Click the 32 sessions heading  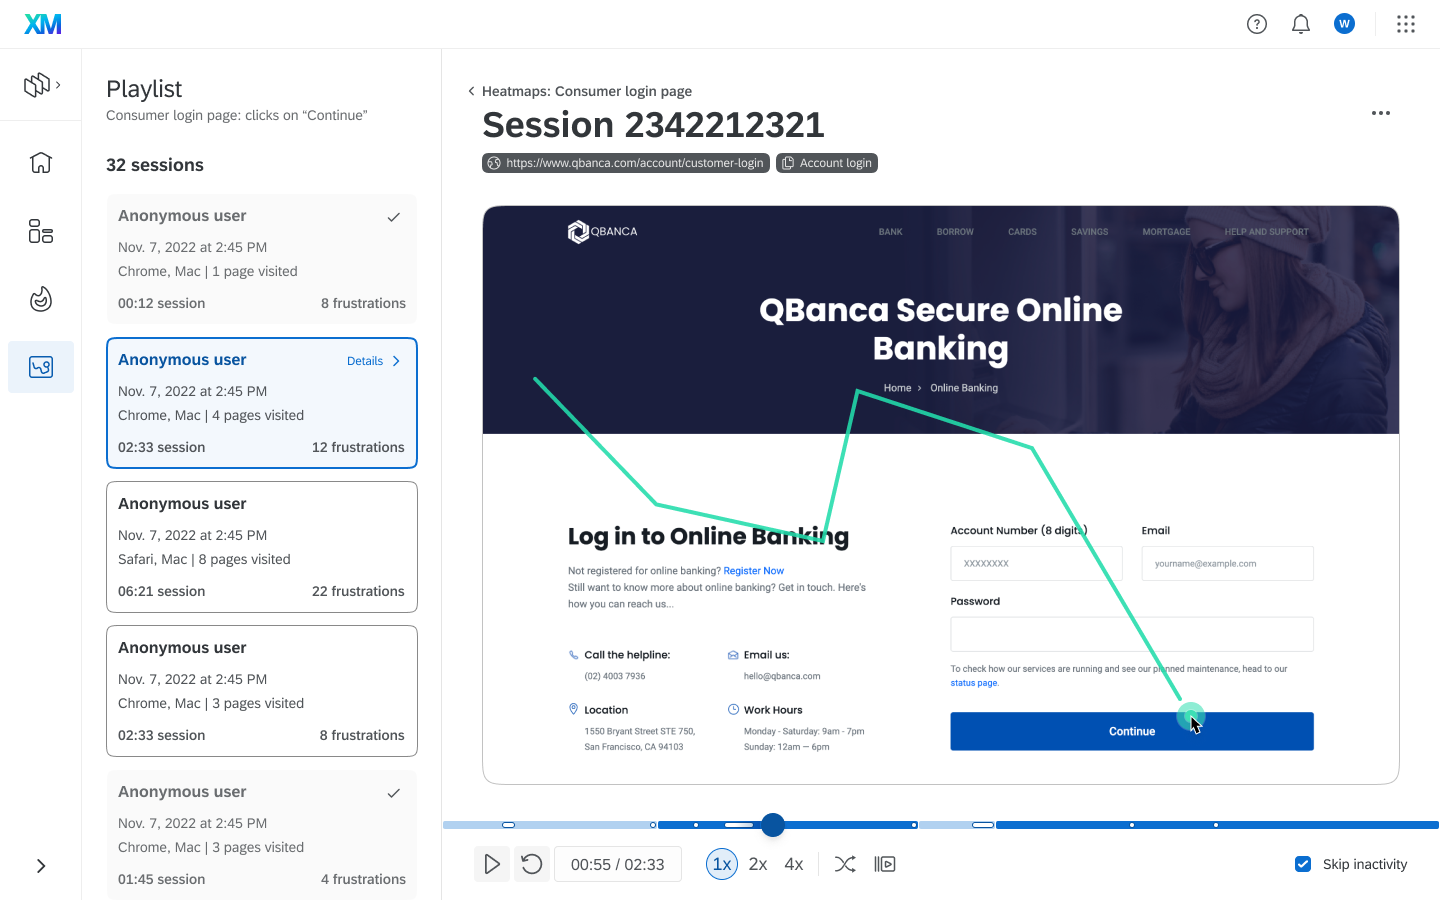click(155, 165)
